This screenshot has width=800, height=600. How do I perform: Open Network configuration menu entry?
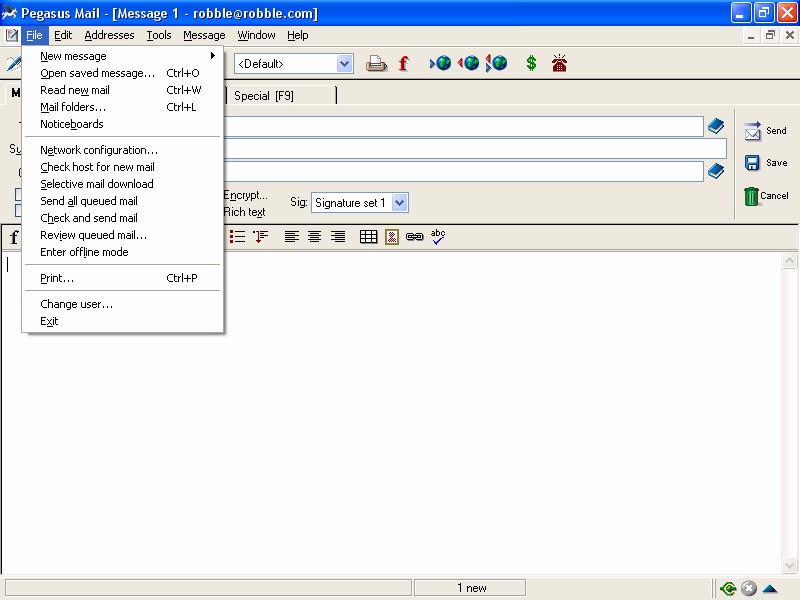pyautogui.click(x=122, y=150)
